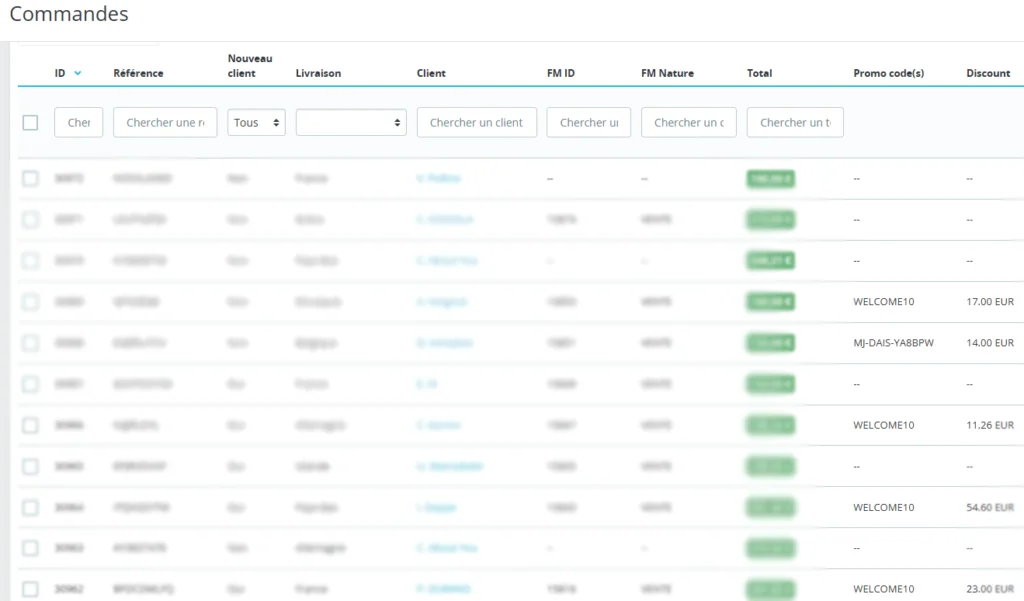Click the Total column header
Screen dimensions: 1024x601
click(760, 73)
